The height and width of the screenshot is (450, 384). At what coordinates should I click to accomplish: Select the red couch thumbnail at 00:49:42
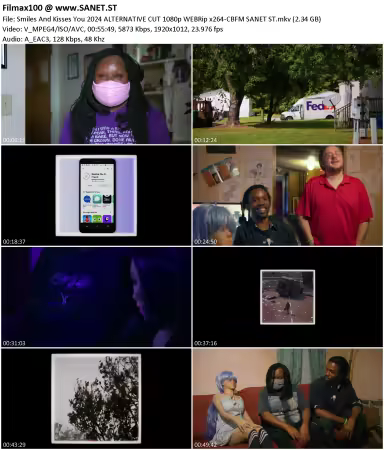point(288,399)
